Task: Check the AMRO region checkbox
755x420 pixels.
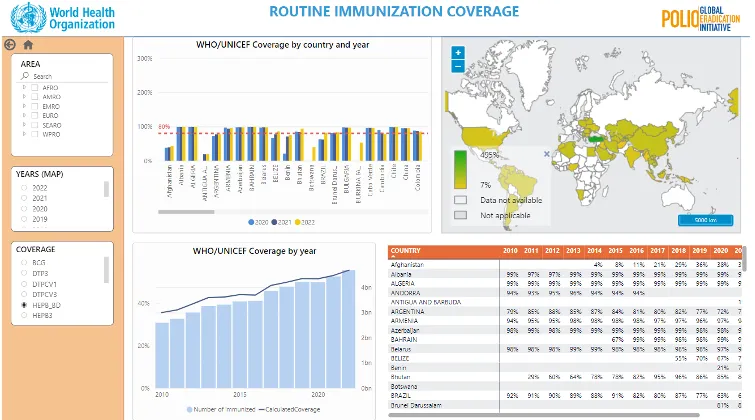Action: tap(35, 97)
